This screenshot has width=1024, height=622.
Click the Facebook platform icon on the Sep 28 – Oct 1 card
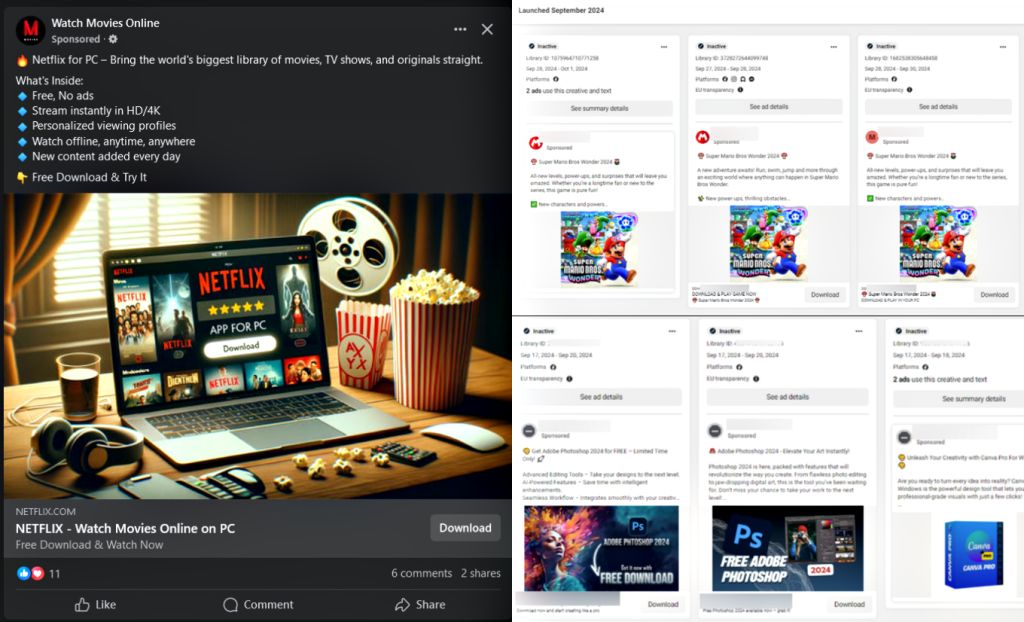[556, 79]
